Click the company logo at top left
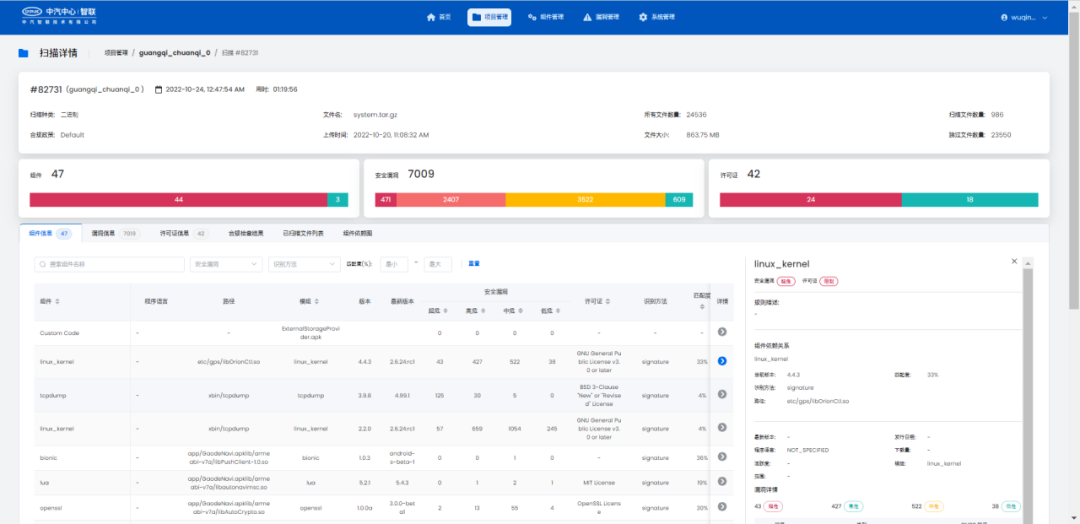Image resolution: width=1080 pixels, height=524 pixels. pos(59,16)
